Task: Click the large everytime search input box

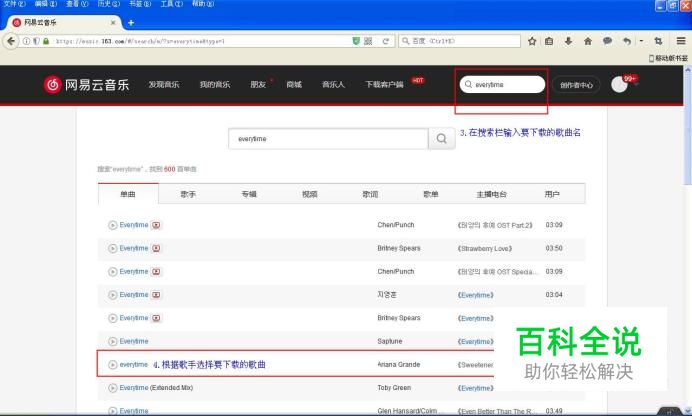Action: [x=328, y=139]
